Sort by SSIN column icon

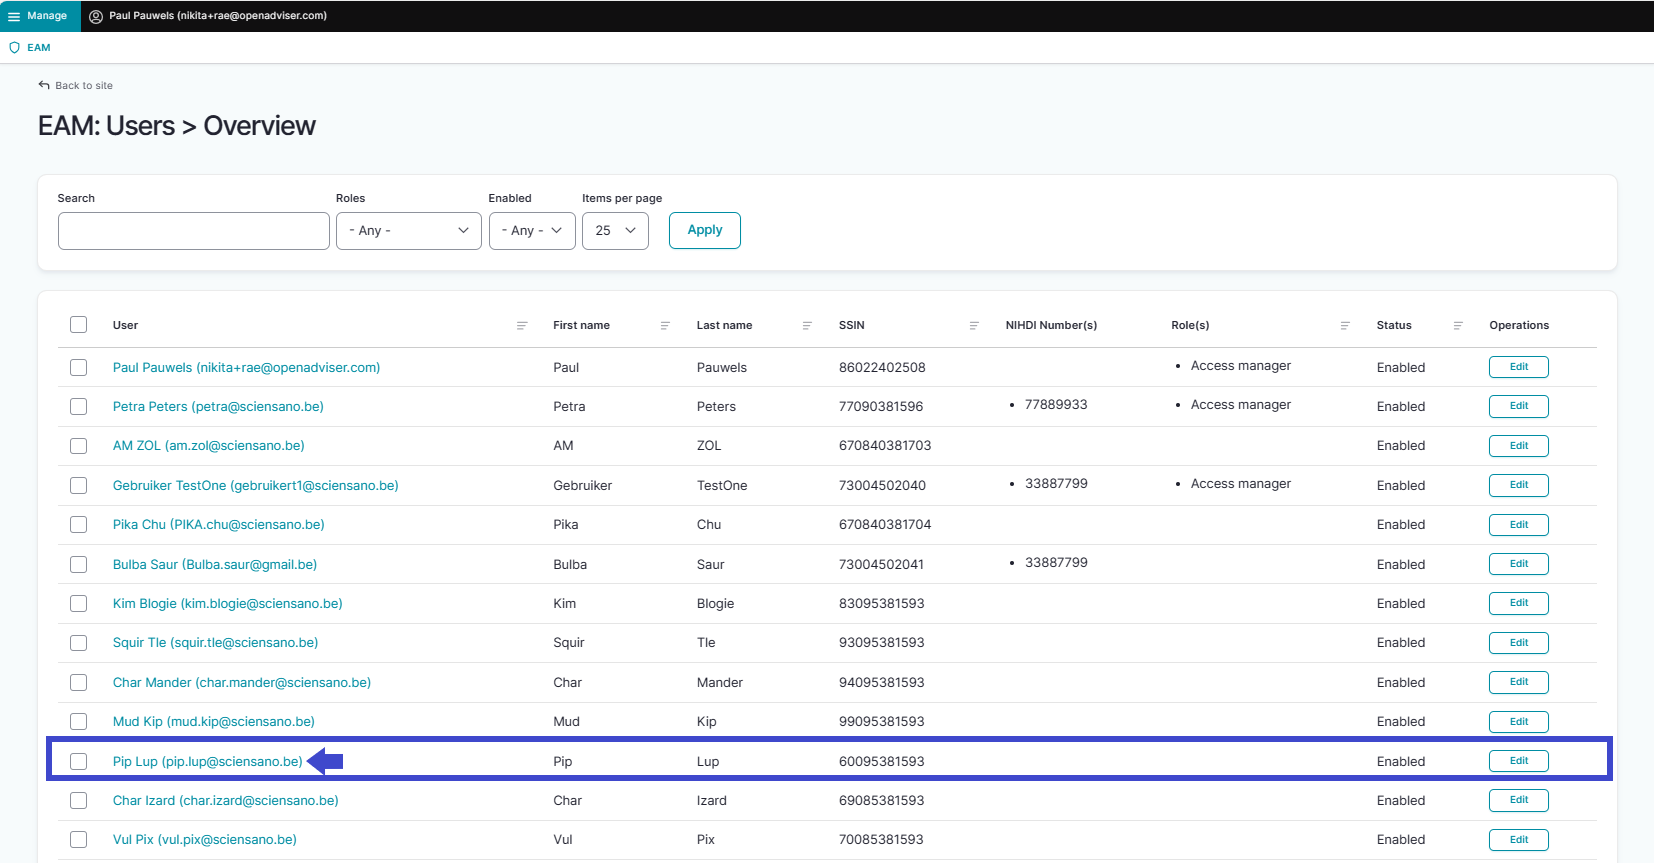(974, 326)
